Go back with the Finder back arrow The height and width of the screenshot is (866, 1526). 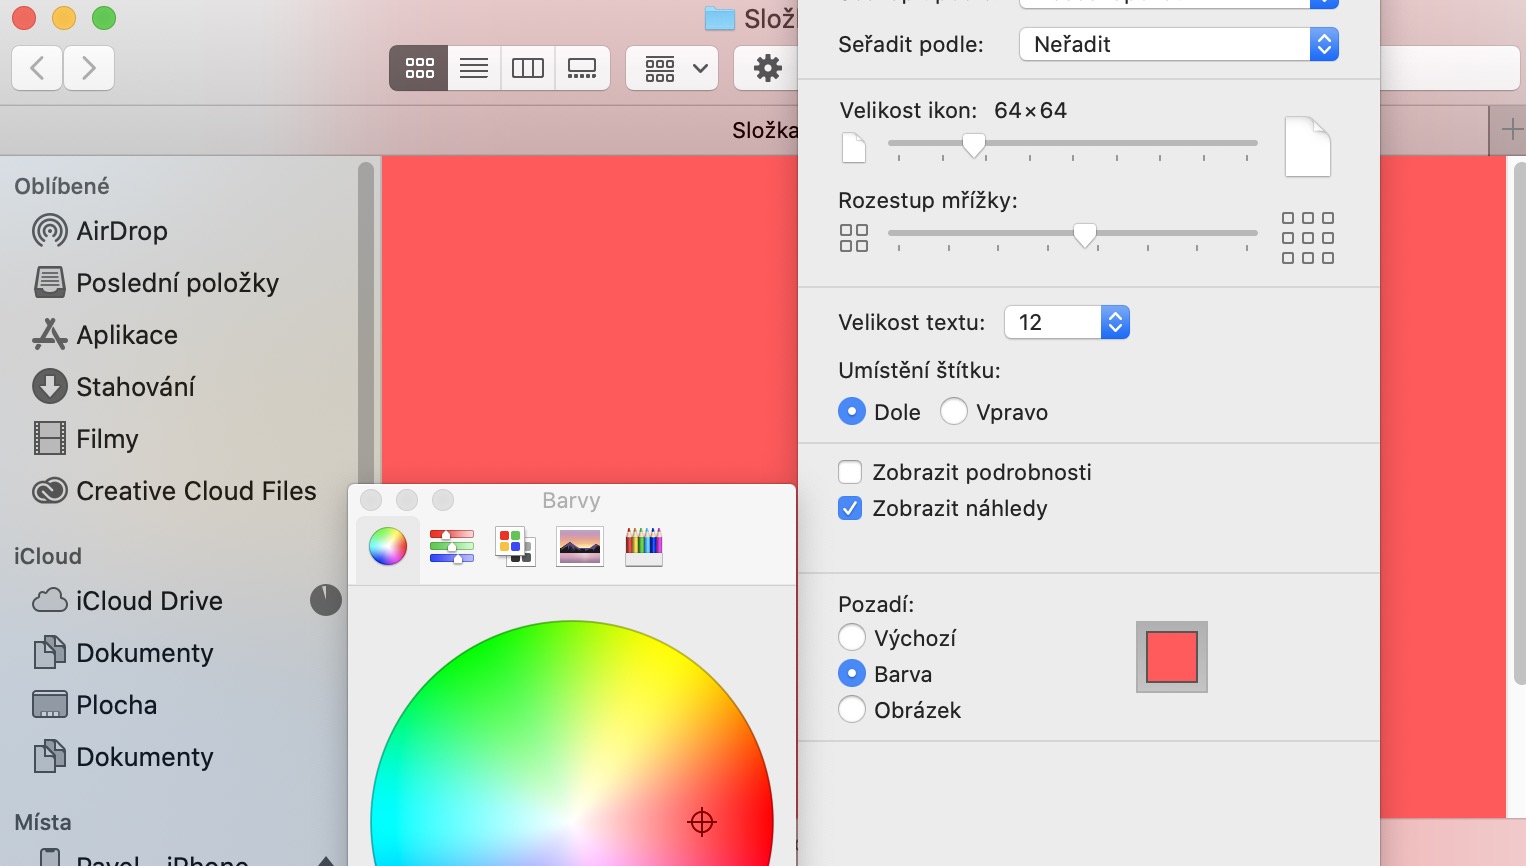click(37, 68)
